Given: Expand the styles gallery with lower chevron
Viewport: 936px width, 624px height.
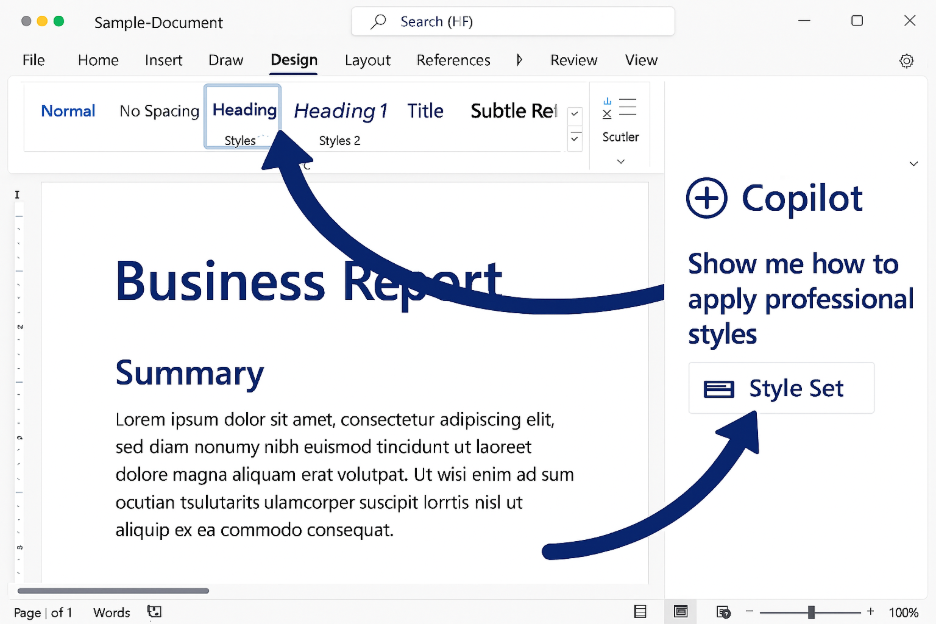Looking at the screenshot, I should pyautogui.click(x=575, y=139).
